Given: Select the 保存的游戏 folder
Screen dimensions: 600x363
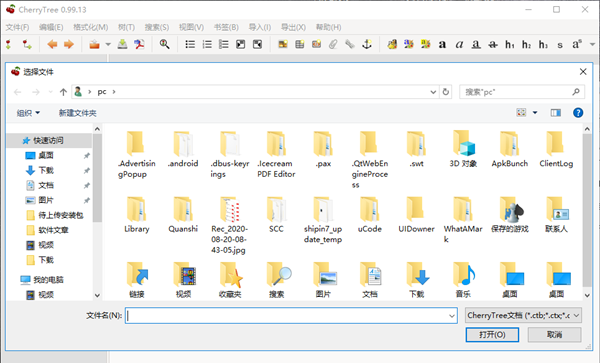Looking at the screenshot, I should coord(510,215).
